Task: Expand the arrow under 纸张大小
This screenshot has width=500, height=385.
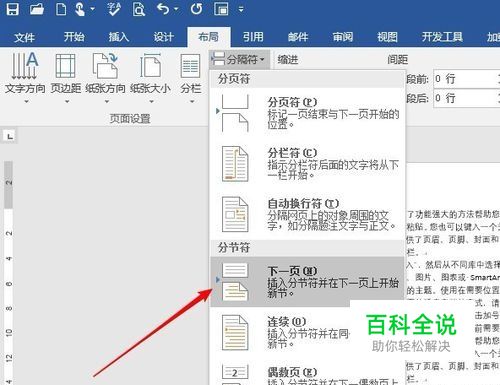Action: point(151,101)
